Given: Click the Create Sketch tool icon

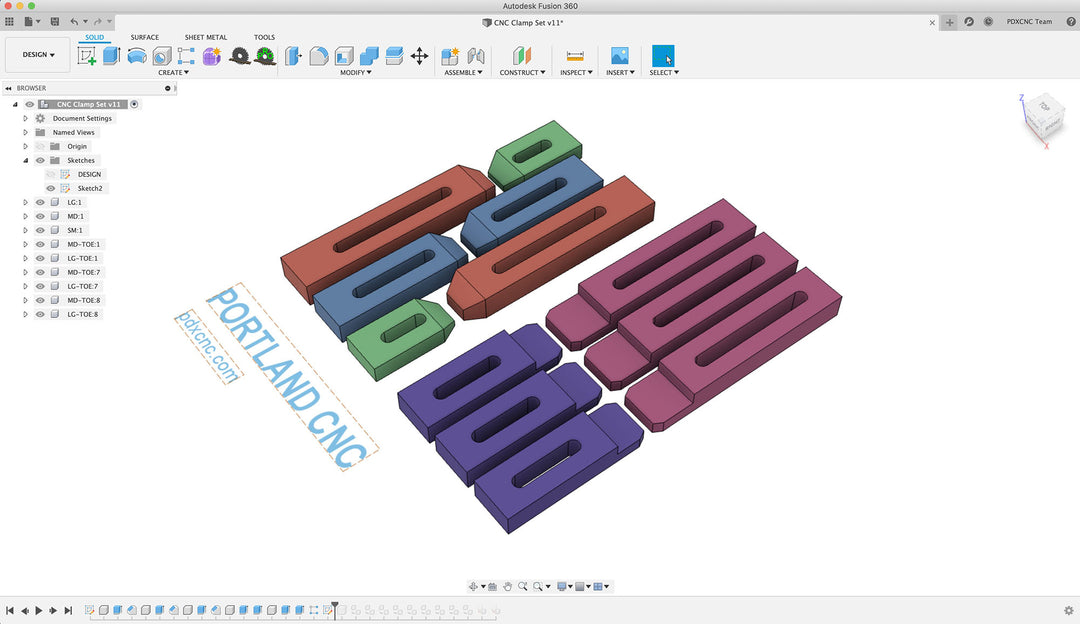Looking at the screenshot, I should pyautogui.click(x=87, y=56).
